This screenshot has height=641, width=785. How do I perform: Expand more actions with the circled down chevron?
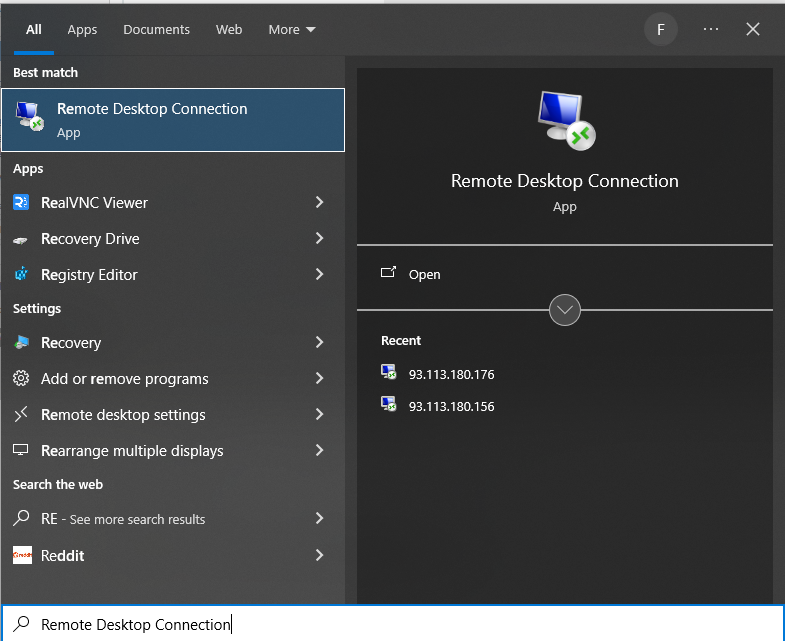tap(565, 310)
